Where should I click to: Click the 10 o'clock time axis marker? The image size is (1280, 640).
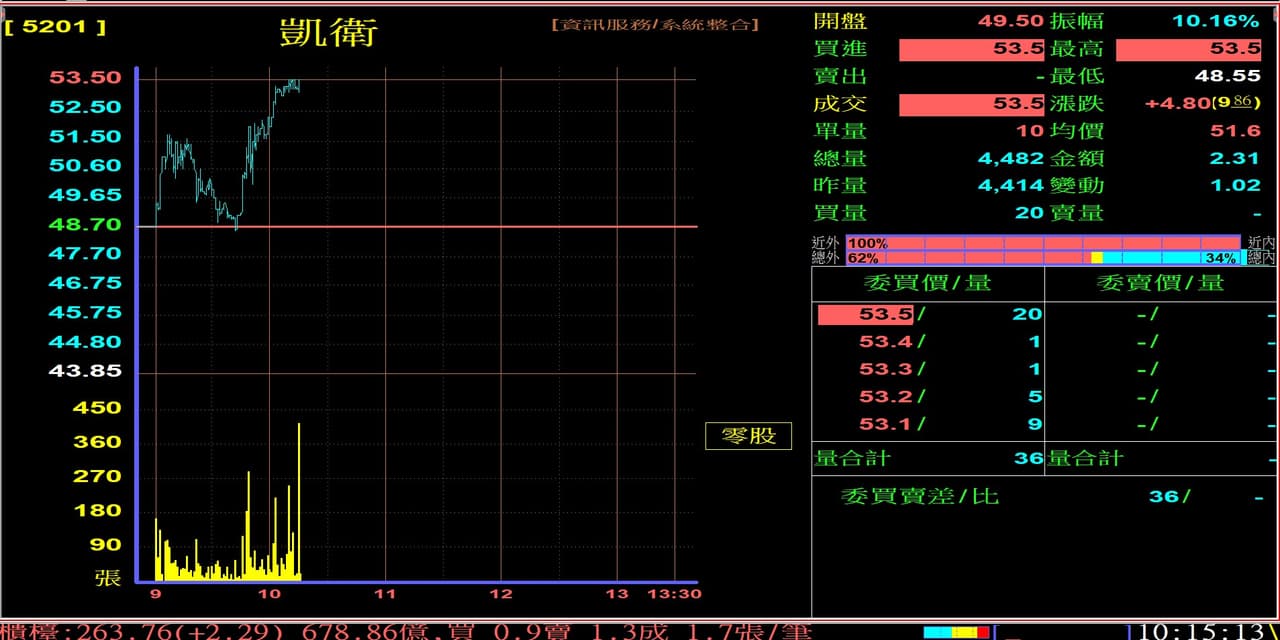click(x=269, y=594)
